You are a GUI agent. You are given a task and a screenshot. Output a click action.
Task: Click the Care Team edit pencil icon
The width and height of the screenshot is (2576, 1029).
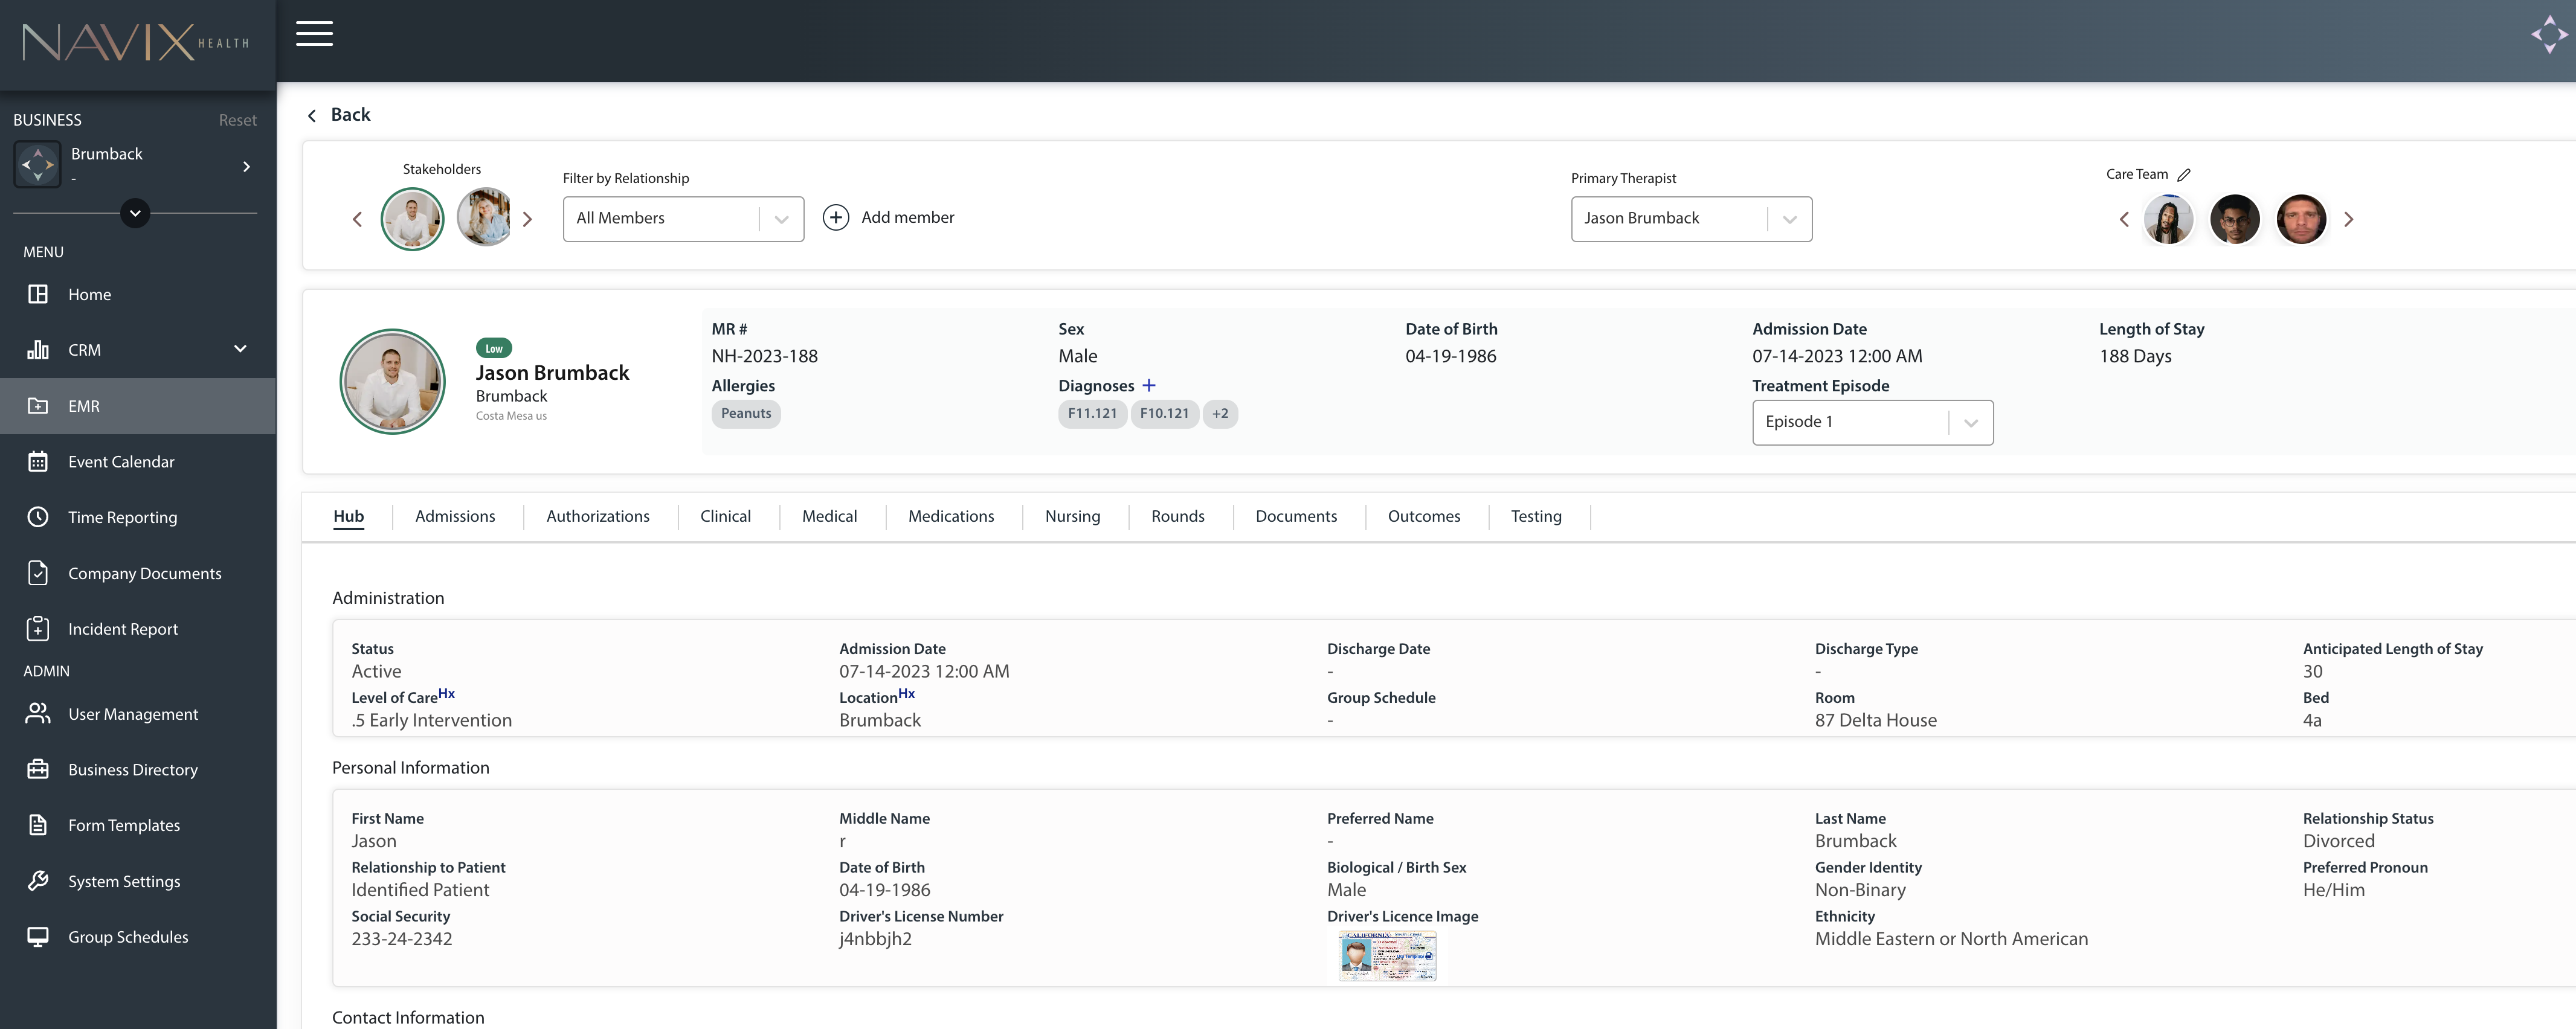tap(2184, 174)
